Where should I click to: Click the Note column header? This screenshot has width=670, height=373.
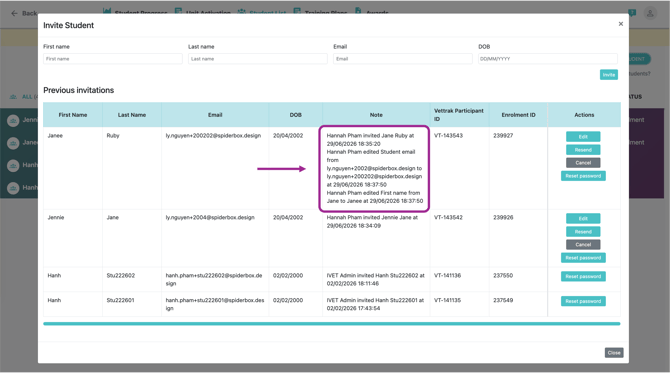coord(376,115)
